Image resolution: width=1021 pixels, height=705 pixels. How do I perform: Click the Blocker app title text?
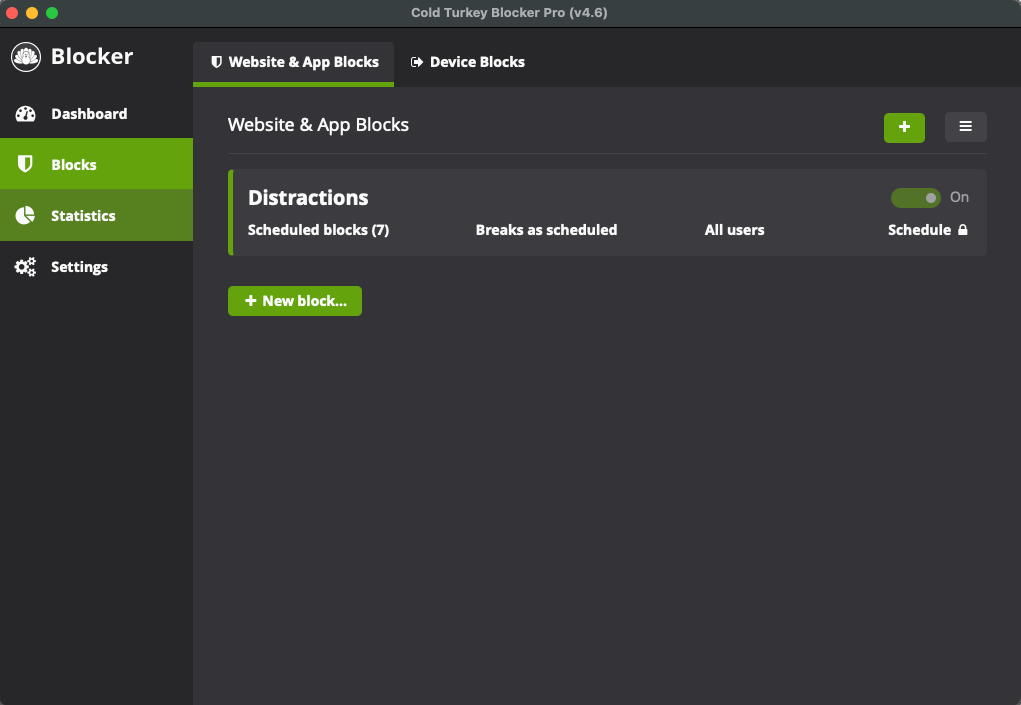tap(92, 57)
